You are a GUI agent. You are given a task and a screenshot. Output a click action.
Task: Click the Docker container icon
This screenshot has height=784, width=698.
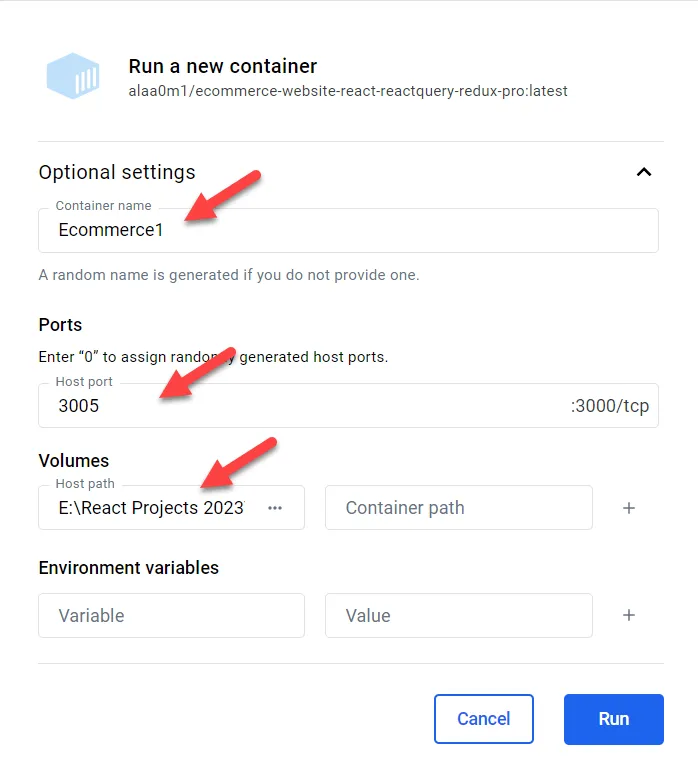point(75,77)
